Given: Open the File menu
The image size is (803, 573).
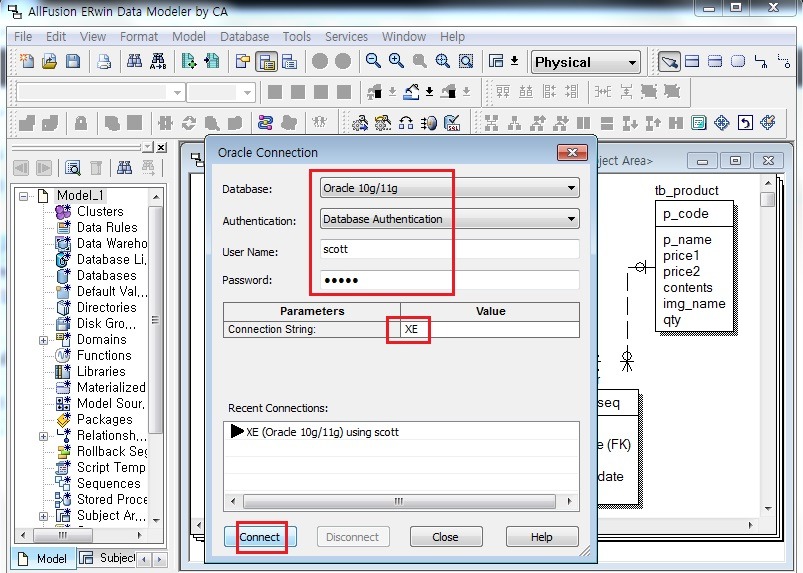Looking at the screenshot, I should 23,37.
